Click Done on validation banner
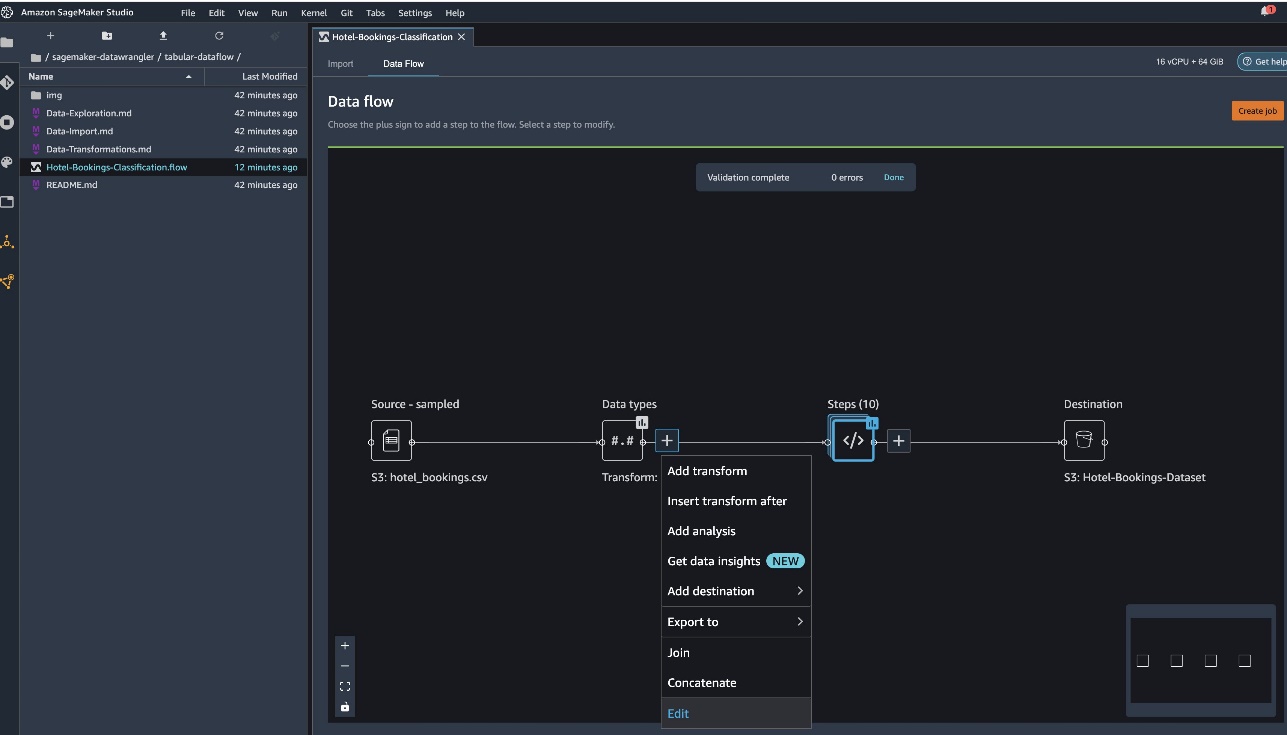The width and height of the screenshot is (1287, 735). click(x=893, y=178)
